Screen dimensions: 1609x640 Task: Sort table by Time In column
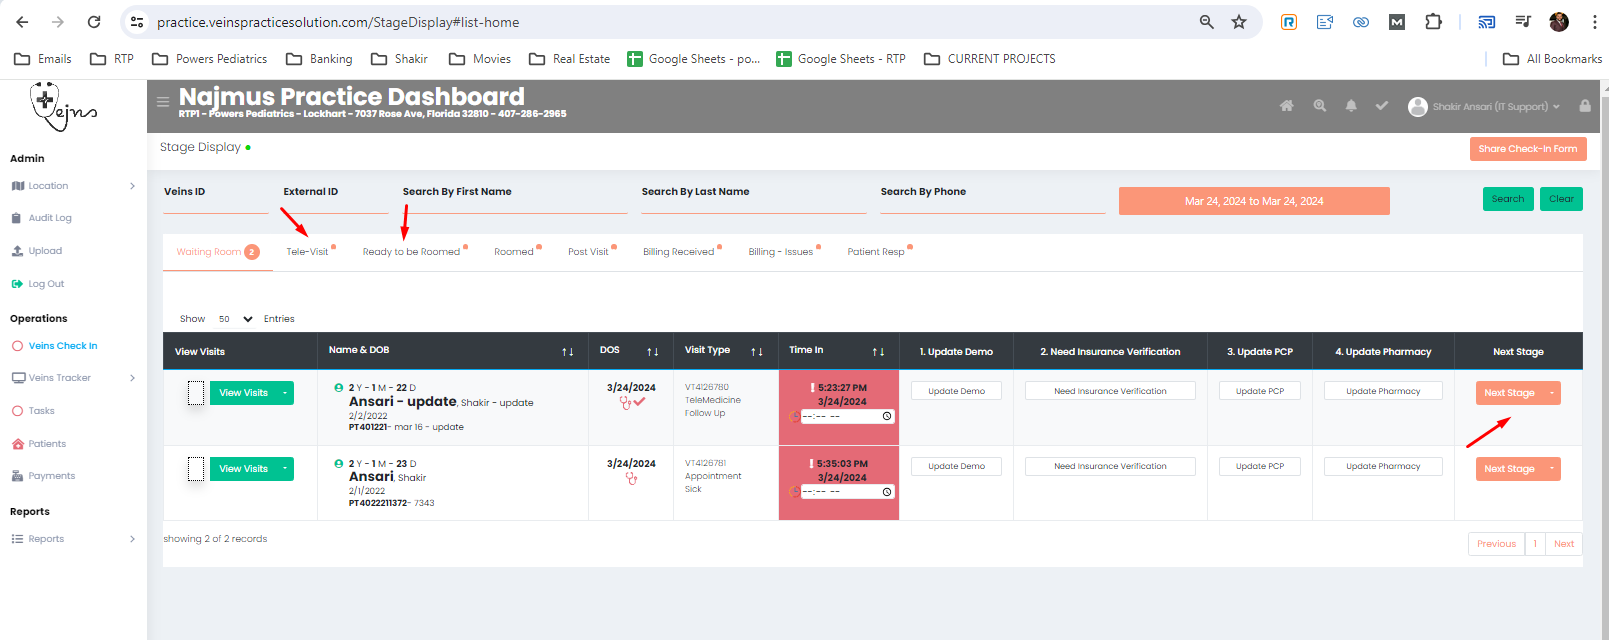[x=877, y=352]
